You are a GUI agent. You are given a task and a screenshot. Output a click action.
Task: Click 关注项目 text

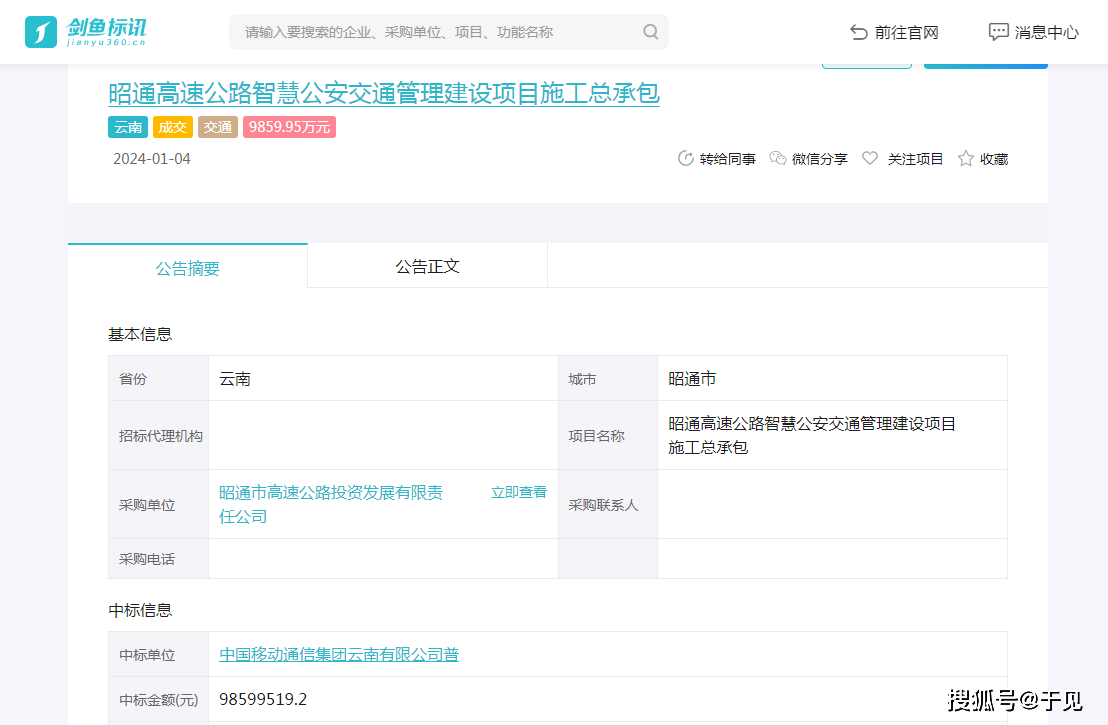pos(915,159)
